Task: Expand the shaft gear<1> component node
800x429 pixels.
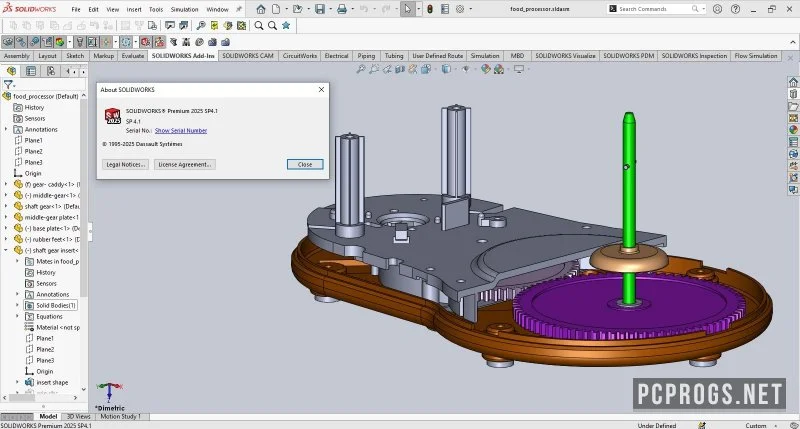Action: [6, 206]
